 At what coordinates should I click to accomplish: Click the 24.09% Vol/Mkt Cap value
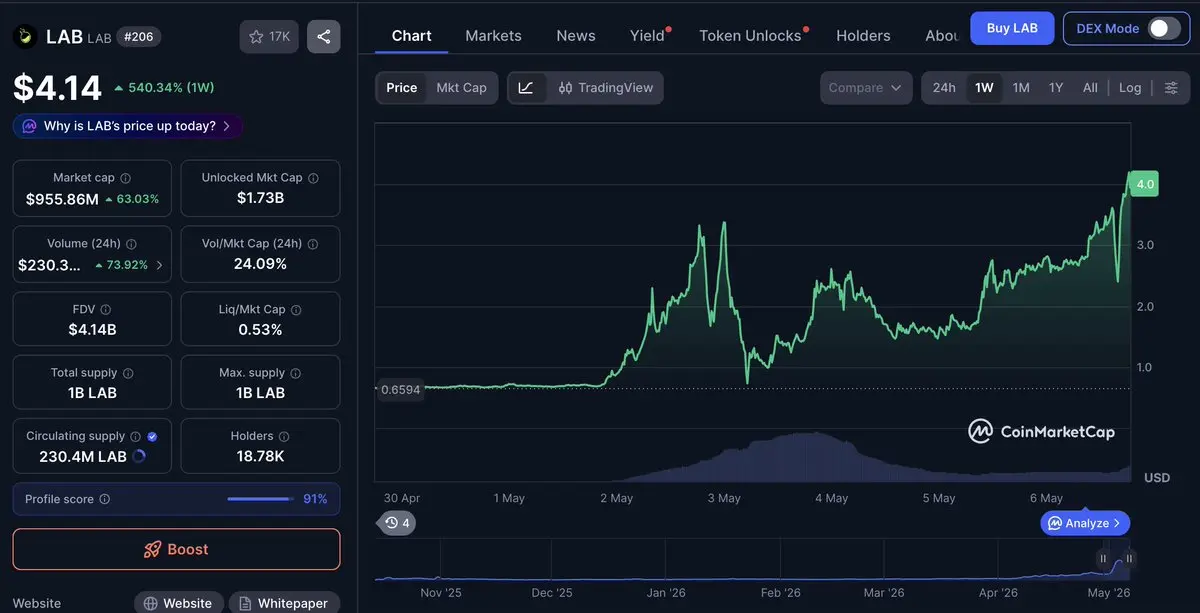pyautogui.click(x=260, y=264)
